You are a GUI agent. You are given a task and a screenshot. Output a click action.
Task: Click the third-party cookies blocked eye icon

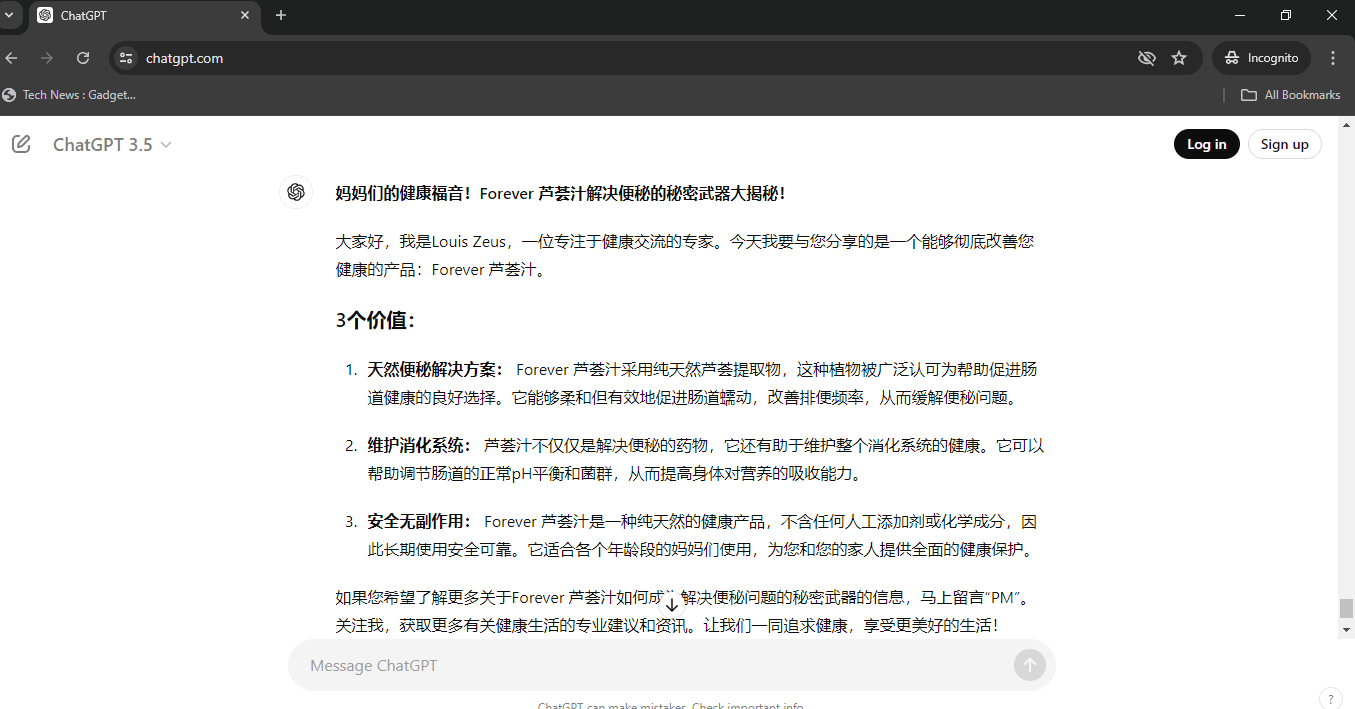(1147, 58)
